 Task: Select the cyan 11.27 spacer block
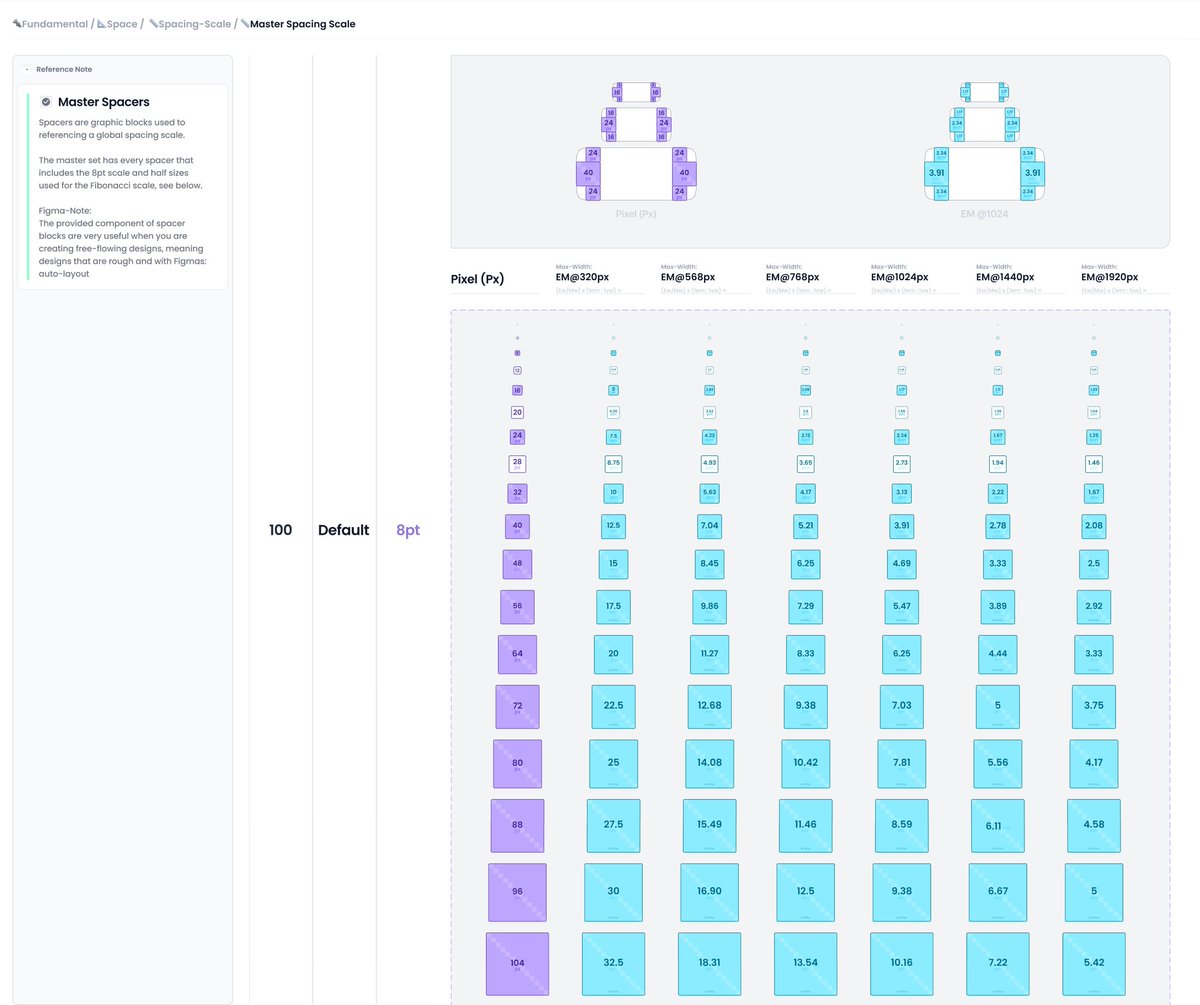pyautogui.click(x=709, y=654)
